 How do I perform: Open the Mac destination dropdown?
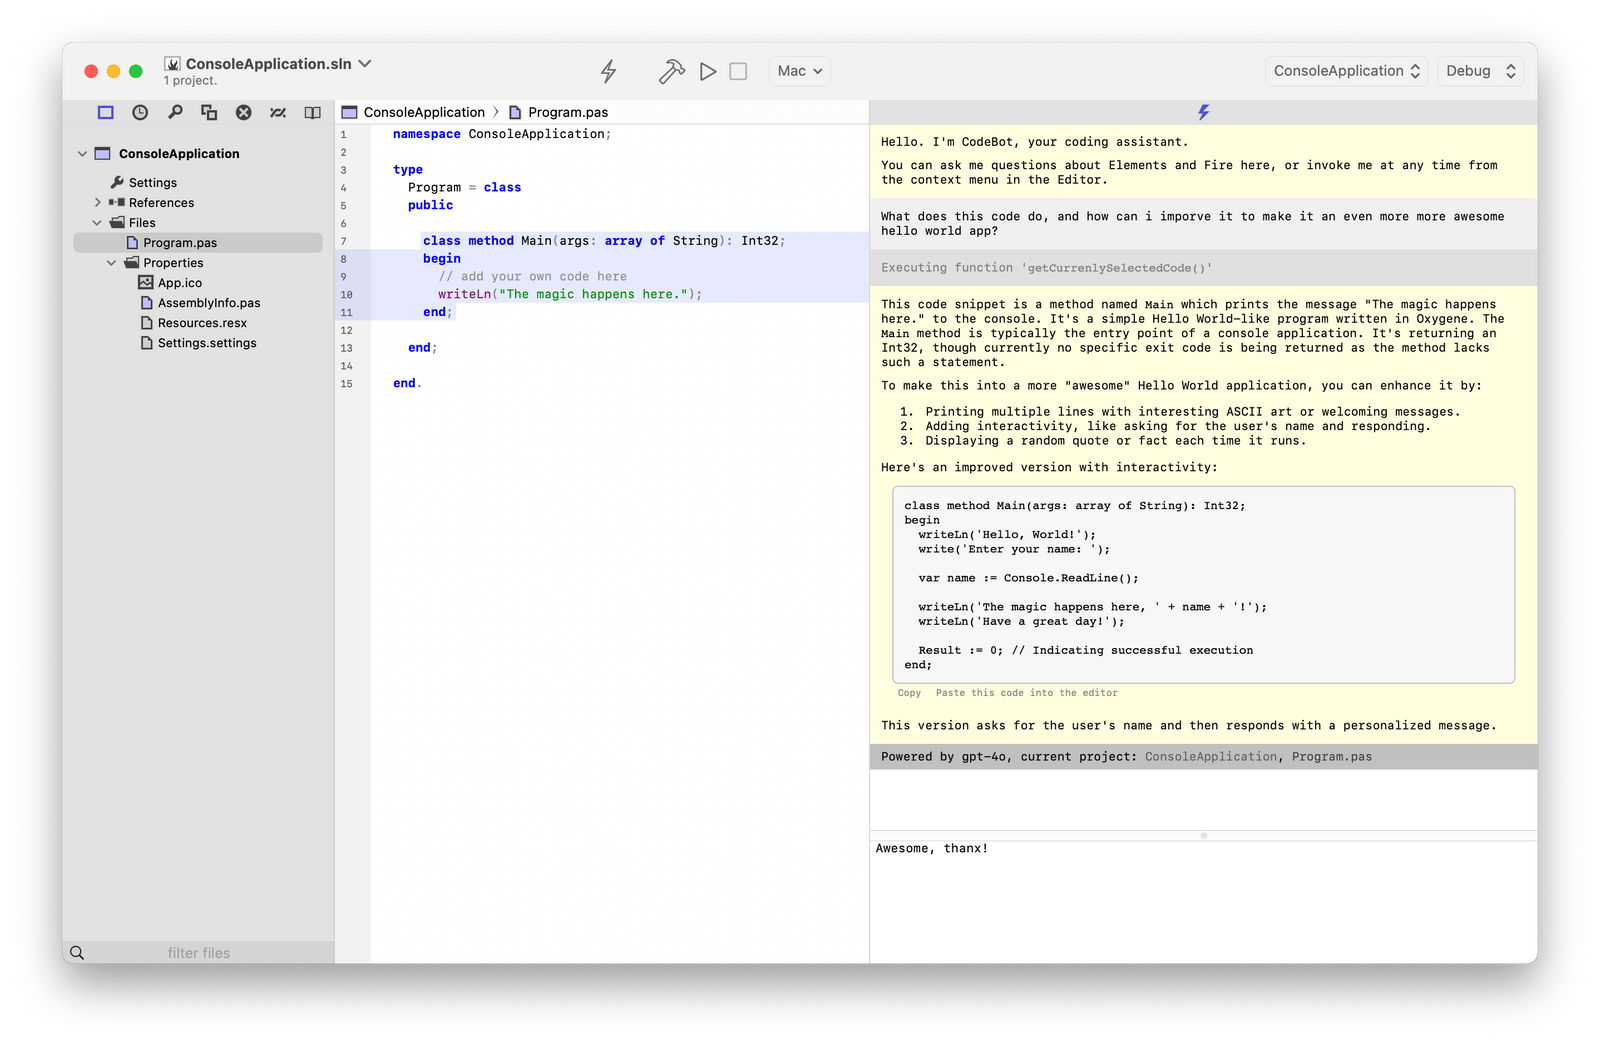(x=798, y=71)
